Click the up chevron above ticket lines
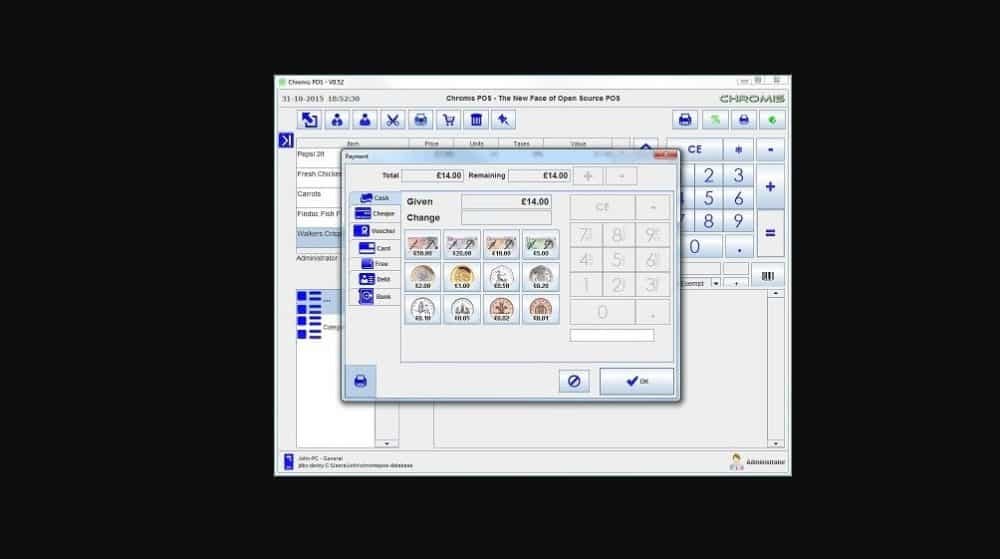 click(646, 149)
